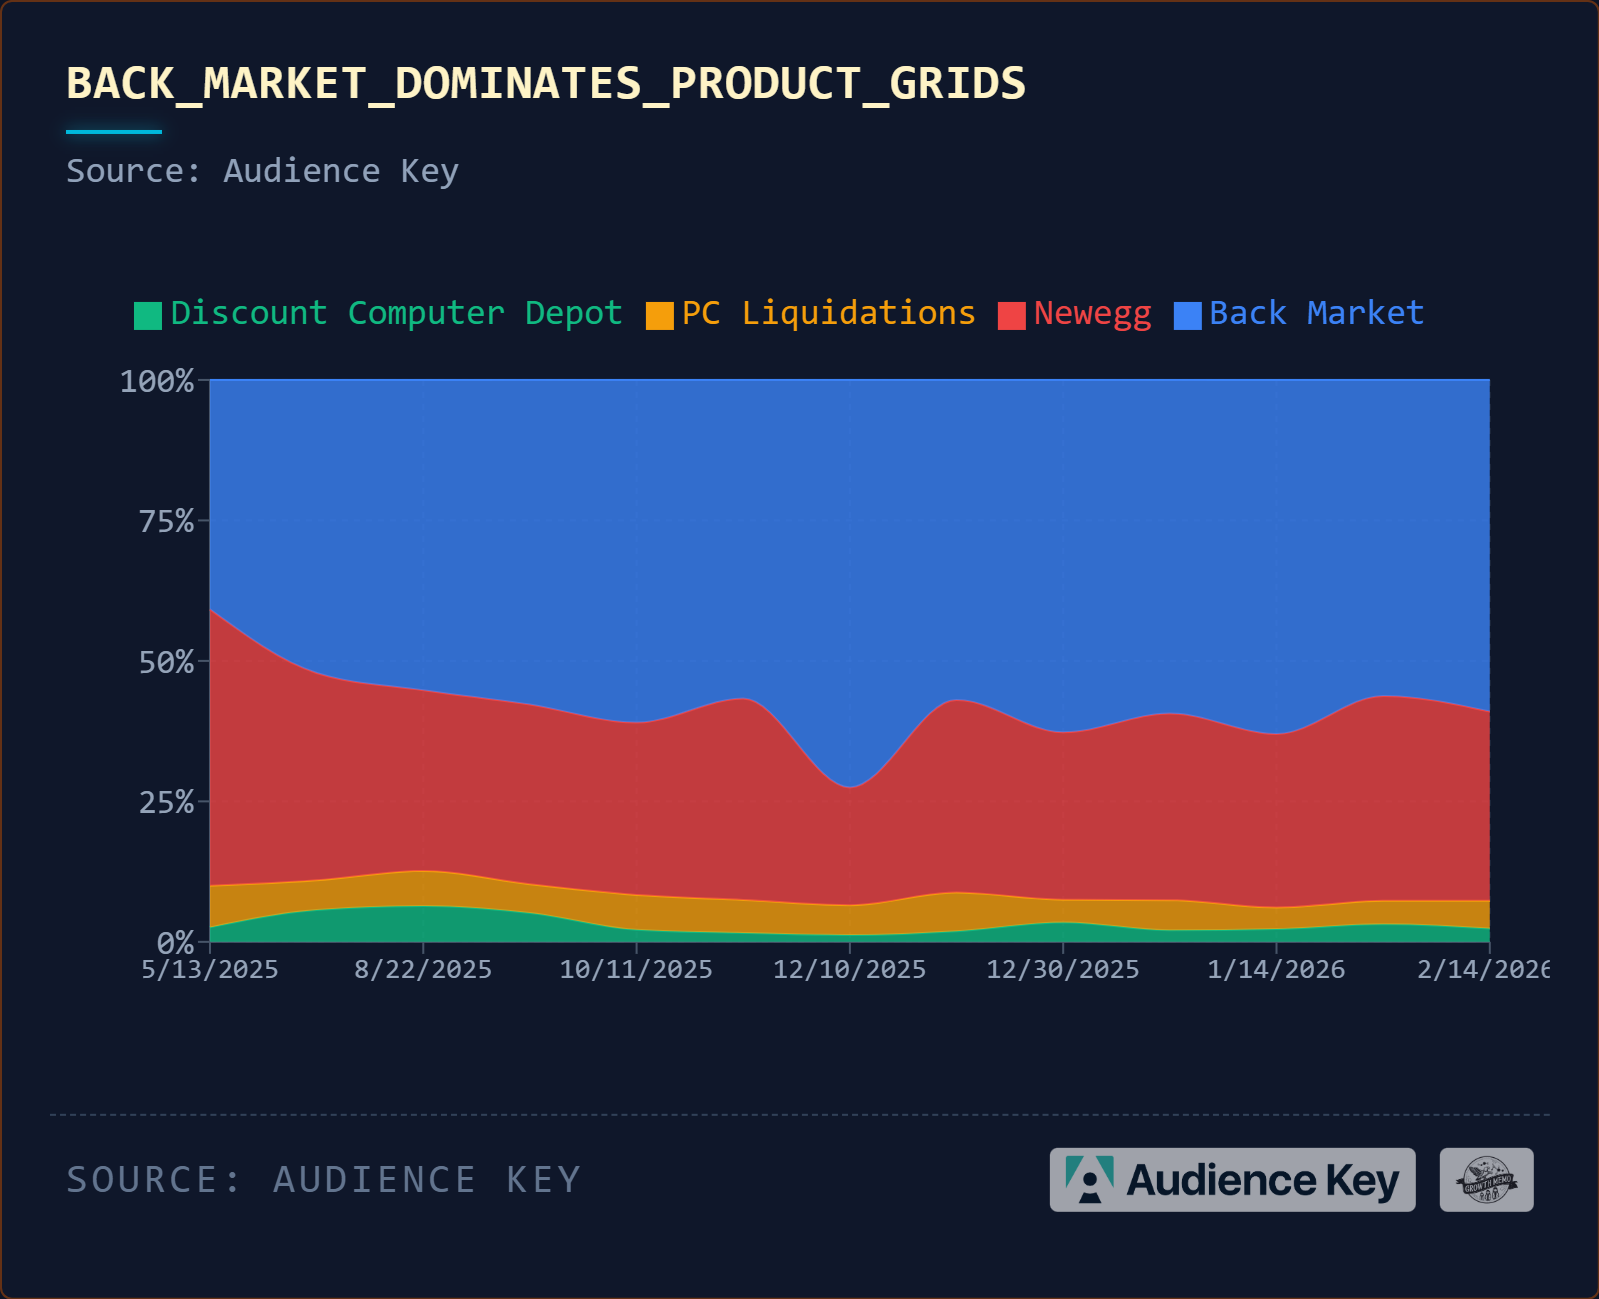Toggle the Back Market legend text
This screenshot has width=1599, height=1299.
coord(1316,313)
